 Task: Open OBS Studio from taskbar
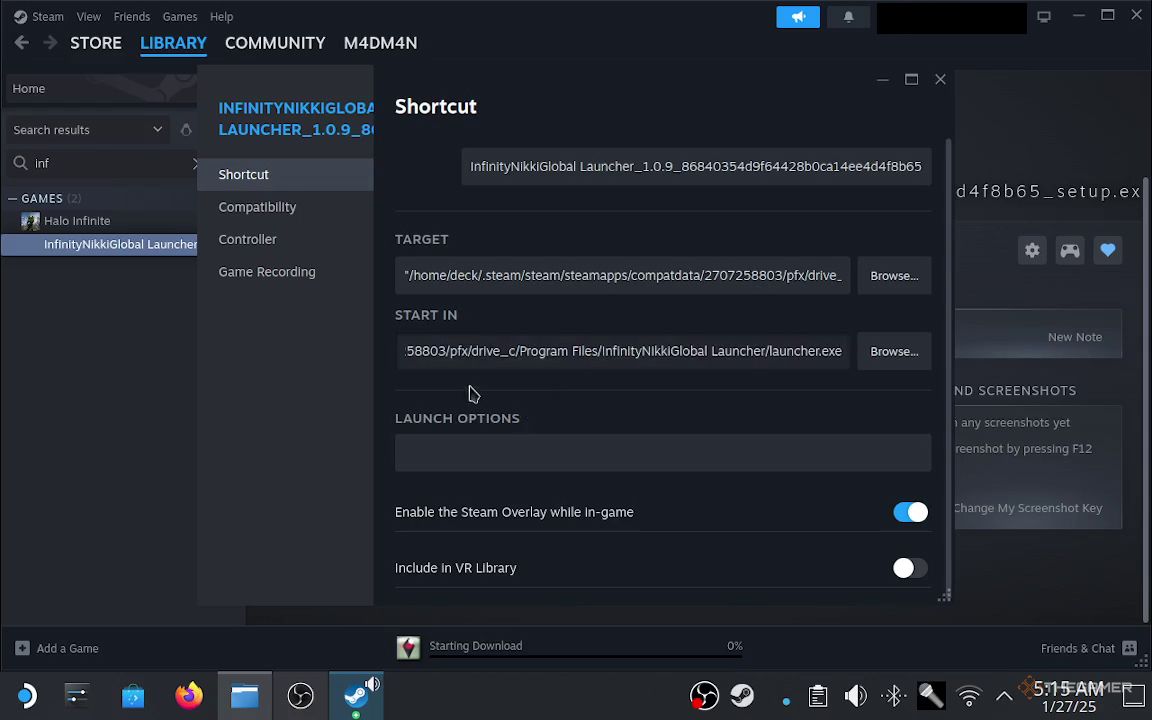click(300, 695)
